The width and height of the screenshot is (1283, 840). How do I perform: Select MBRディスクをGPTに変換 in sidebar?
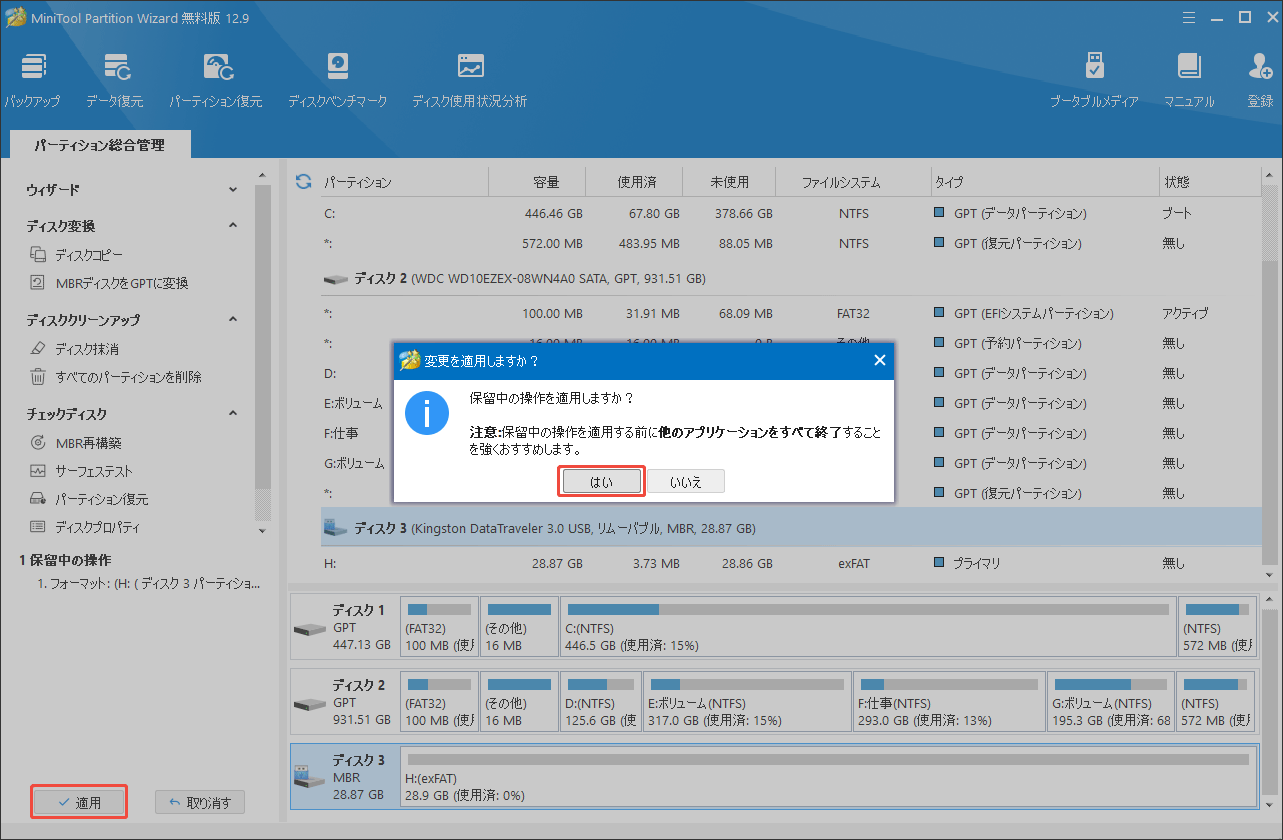(109, 283)
